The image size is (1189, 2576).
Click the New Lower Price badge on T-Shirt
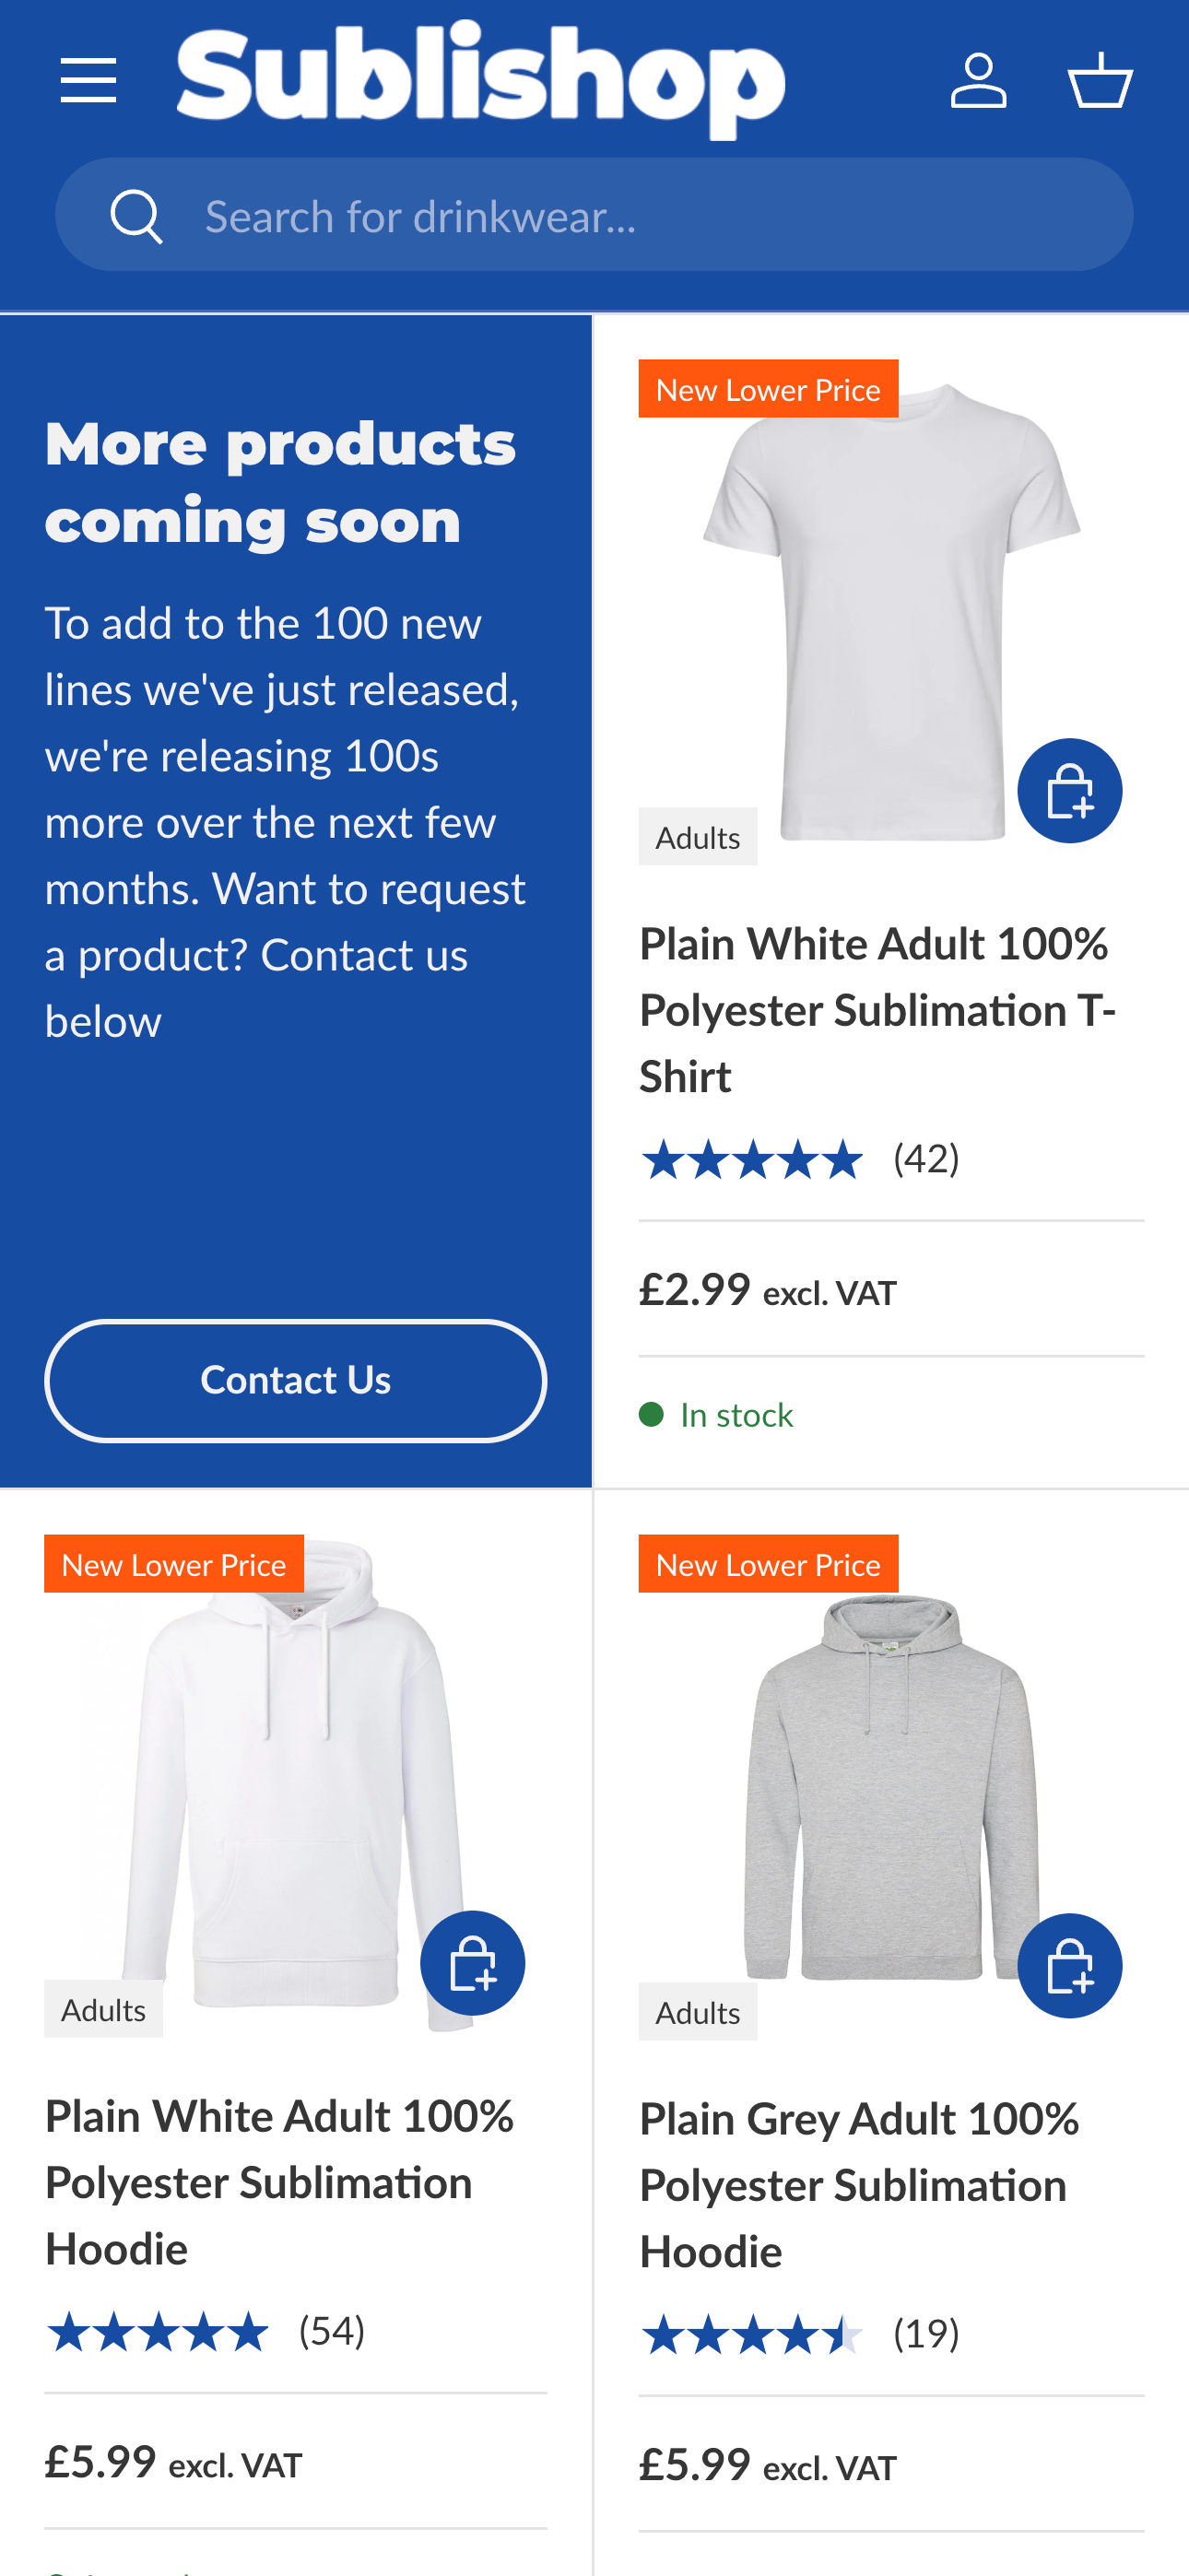(768, 389)
